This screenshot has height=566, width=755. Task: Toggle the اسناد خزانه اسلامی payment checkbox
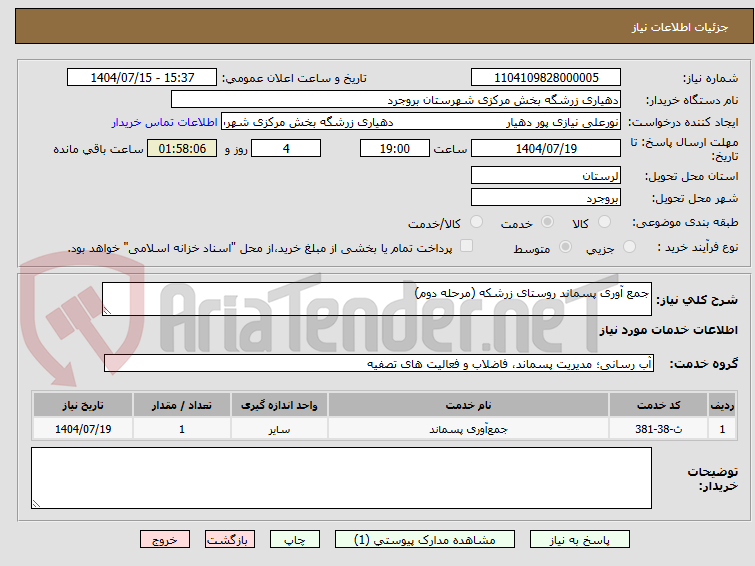[466, 246]
